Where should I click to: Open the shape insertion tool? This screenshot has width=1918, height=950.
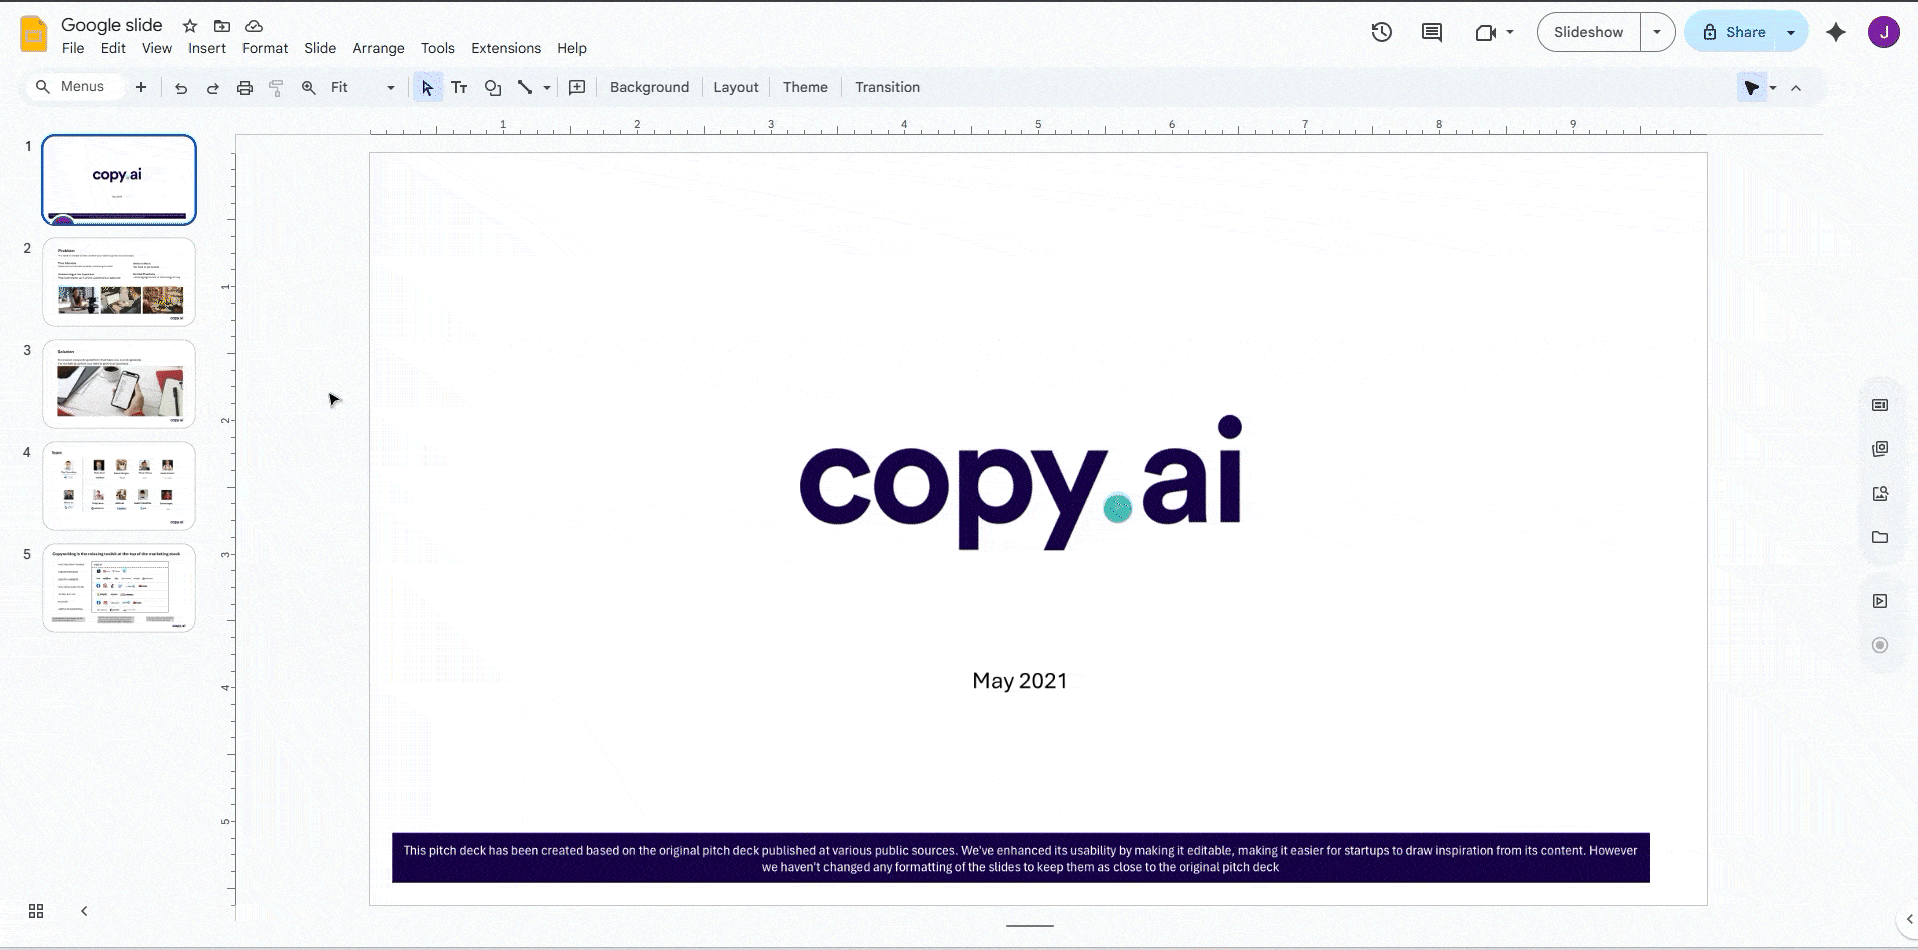pyautogui.click(x=492, y=87)
